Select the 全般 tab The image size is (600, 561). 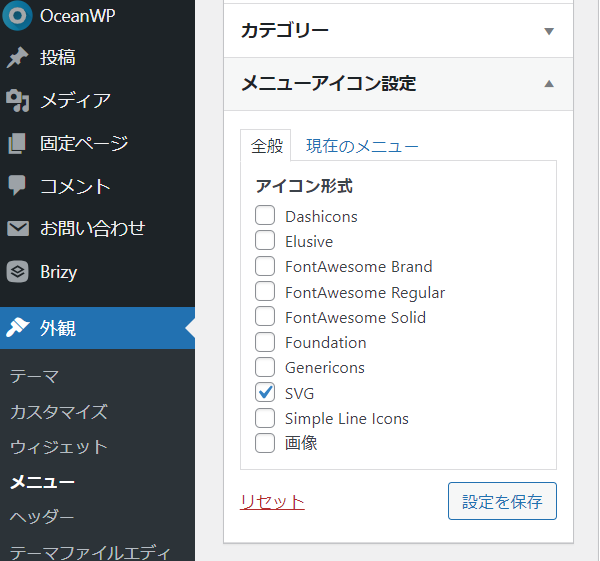pos(266,146)
